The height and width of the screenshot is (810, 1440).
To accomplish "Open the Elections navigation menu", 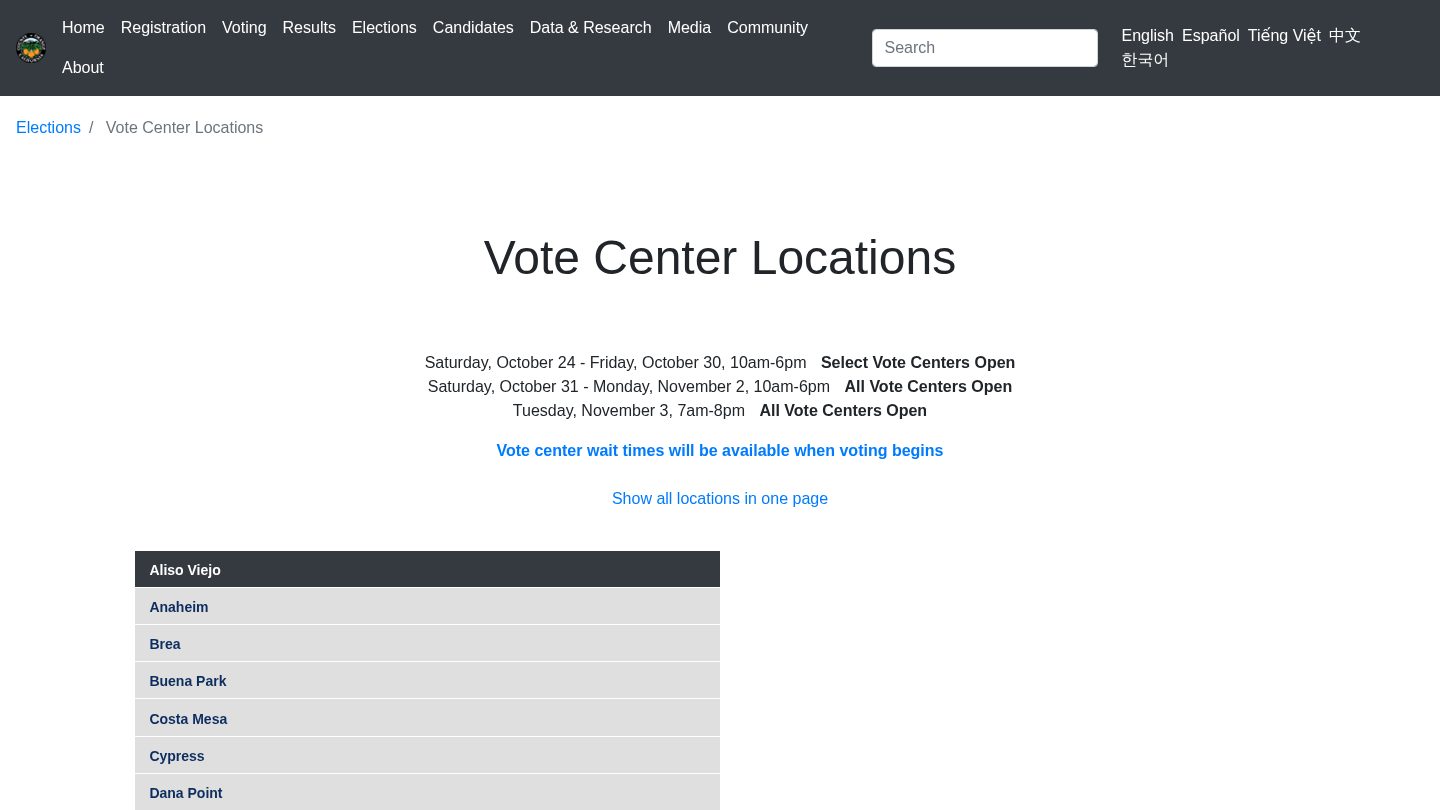I will (384, 28).
